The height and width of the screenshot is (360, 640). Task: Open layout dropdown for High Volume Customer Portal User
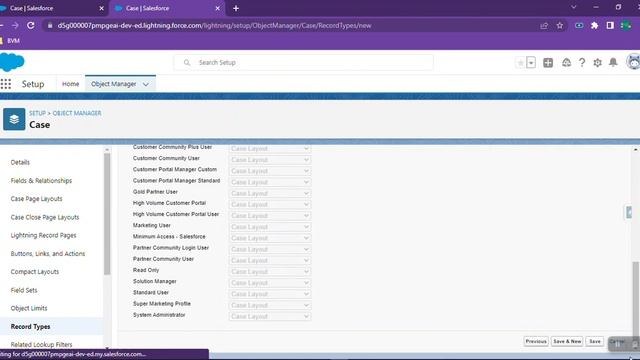pos(270,216)
